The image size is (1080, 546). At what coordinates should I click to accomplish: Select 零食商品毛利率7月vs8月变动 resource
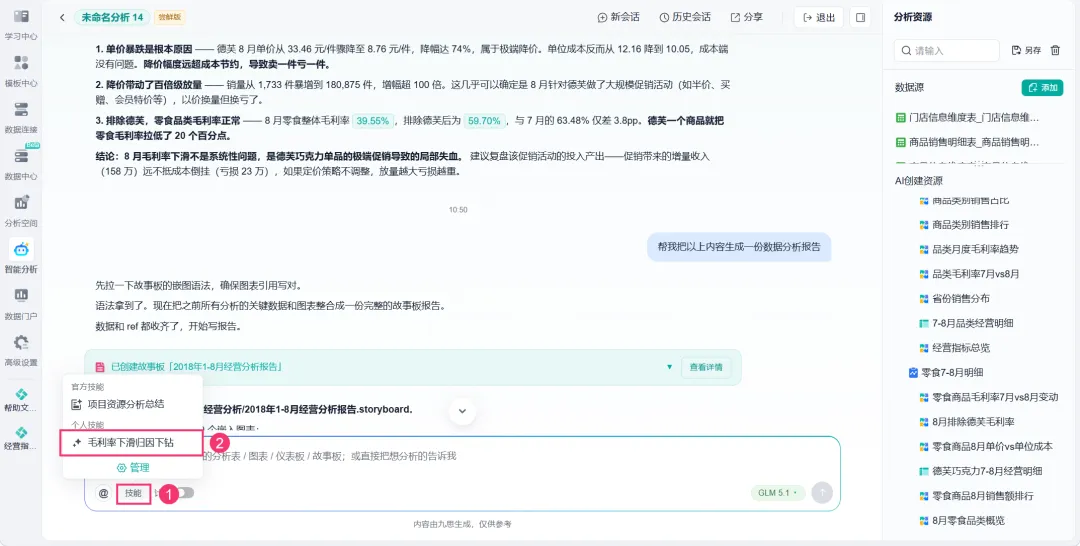click(x=989, y=397)
